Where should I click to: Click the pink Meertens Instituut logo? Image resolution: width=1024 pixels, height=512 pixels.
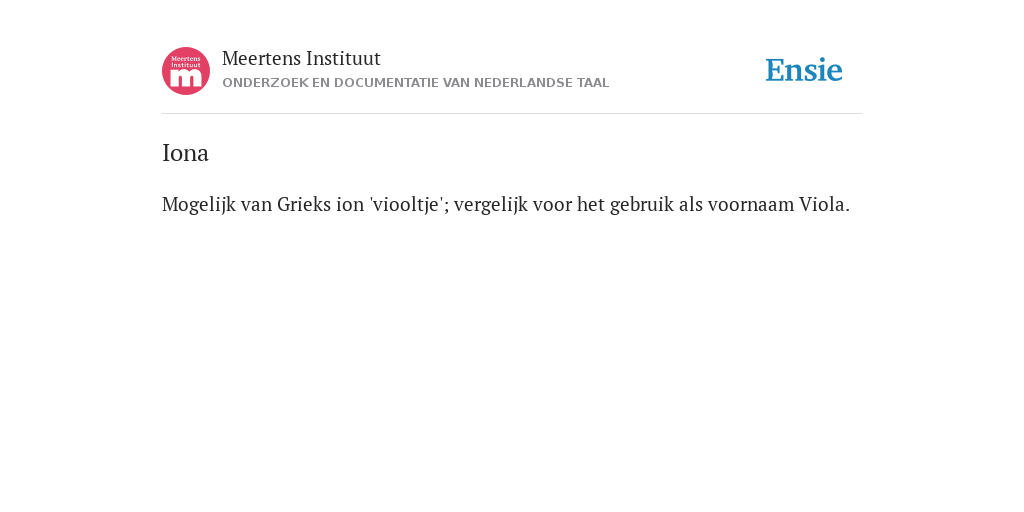(186, 71)
